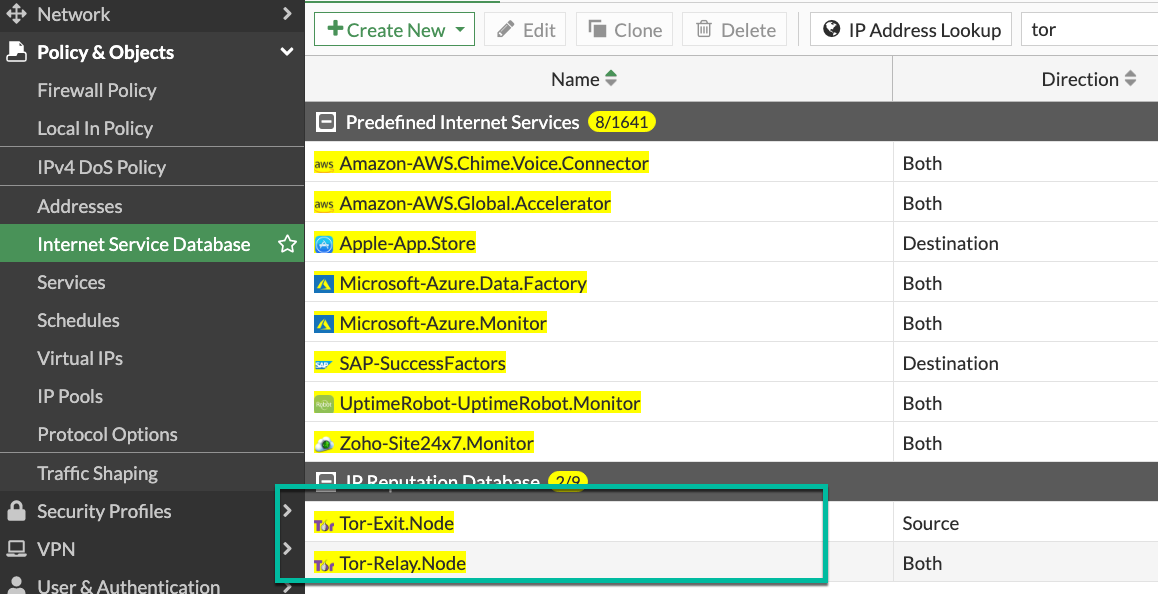Open IP Address Lookup

tap(911, 30)
